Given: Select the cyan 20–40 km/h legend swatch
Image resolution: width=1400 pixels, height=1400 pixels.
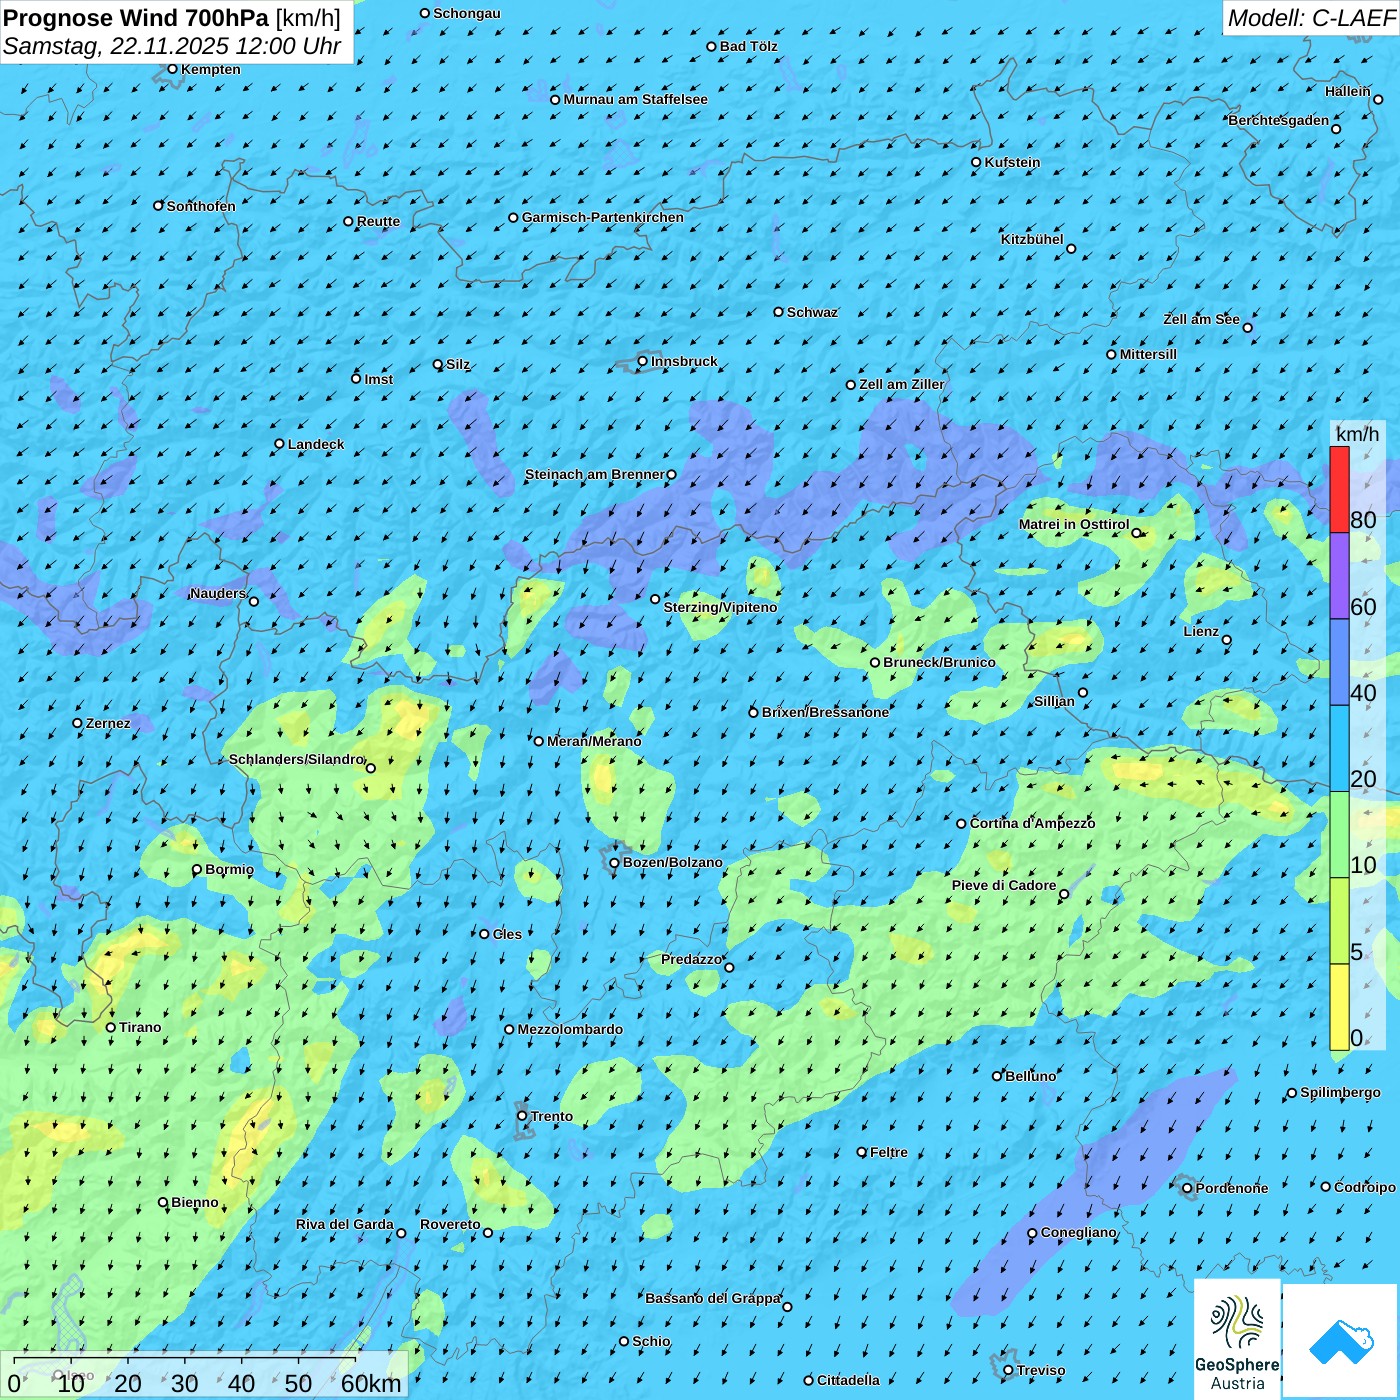Looking at the screenshot, I should (1339, 749).
